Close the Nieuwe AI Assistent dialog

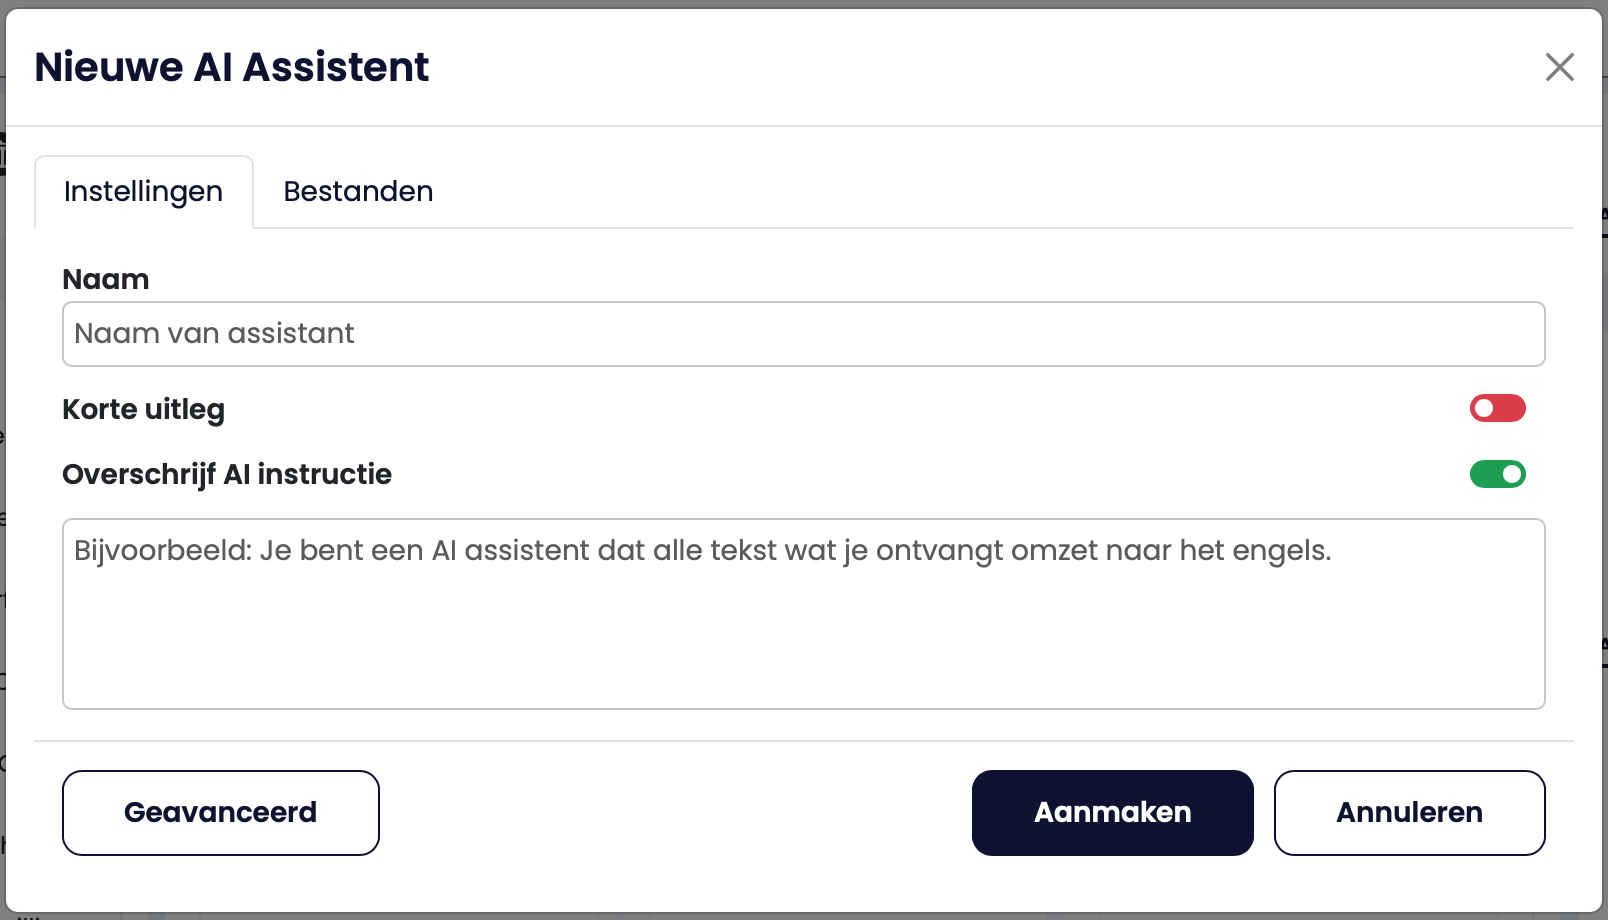click(1559, 67)
